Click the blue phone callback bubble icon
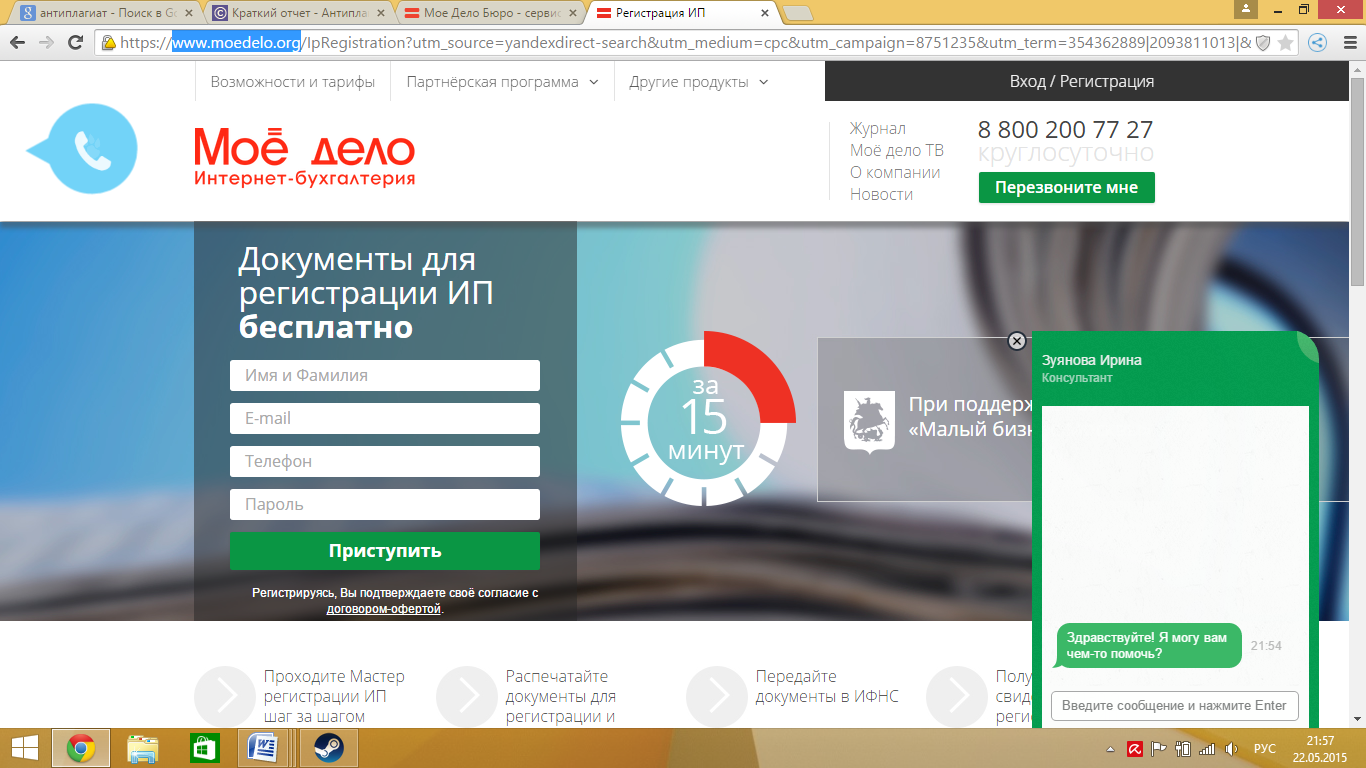The width and height of the screenshot is (1366, 768). pyautogui.click(x=82, y=149)
